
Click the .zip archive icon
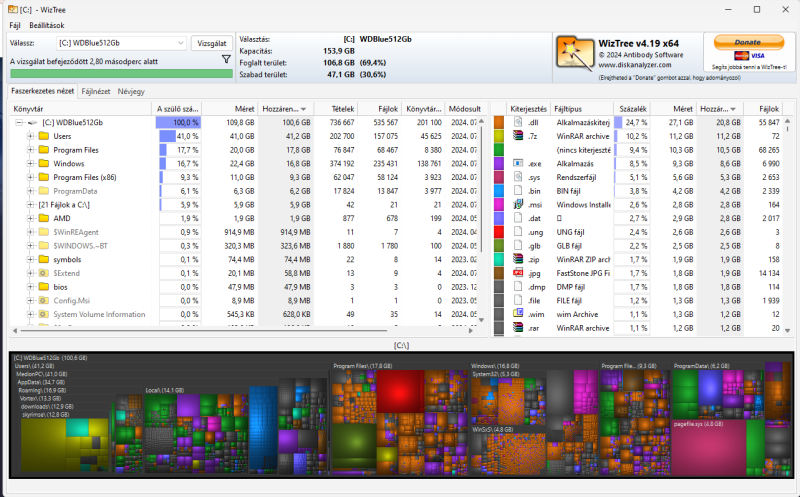518,260
